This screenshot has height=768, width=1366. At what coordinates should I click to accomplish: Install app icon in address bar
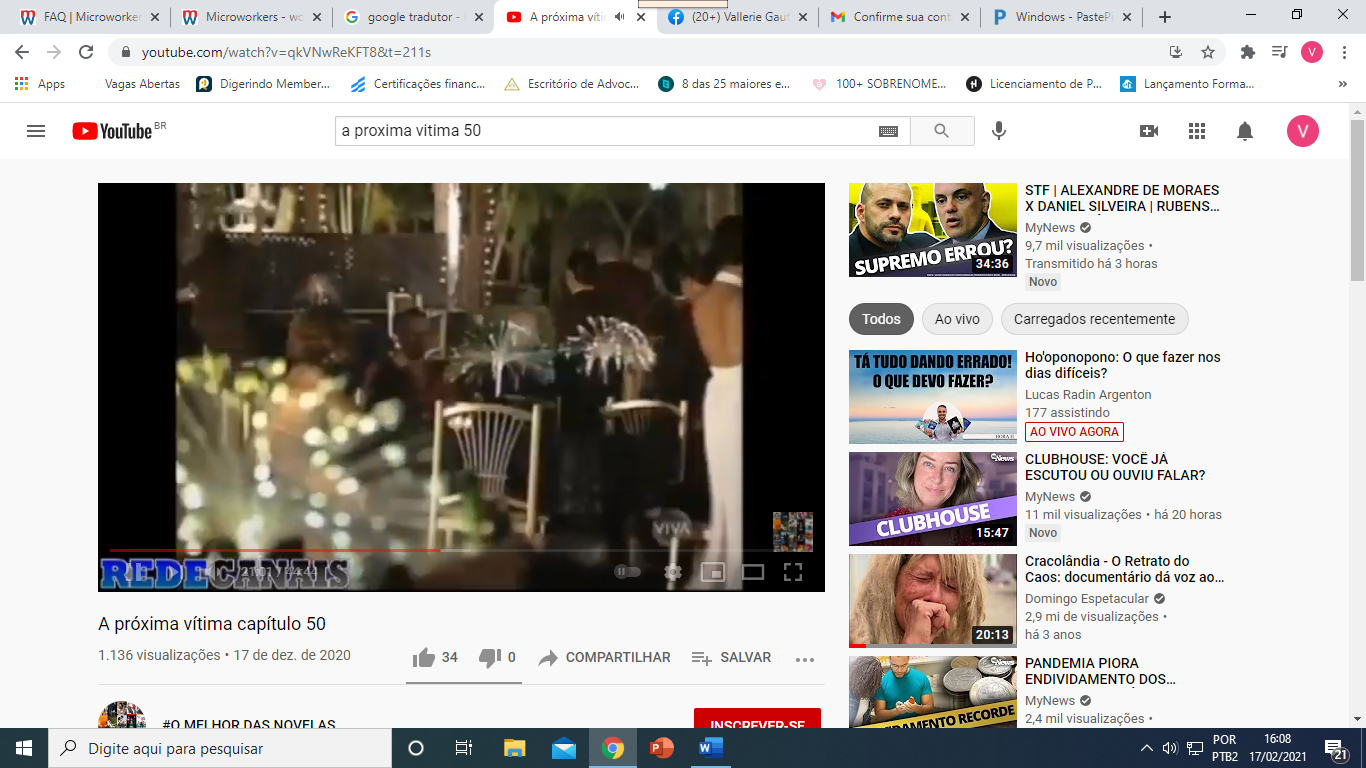(x=1176, y=52)
